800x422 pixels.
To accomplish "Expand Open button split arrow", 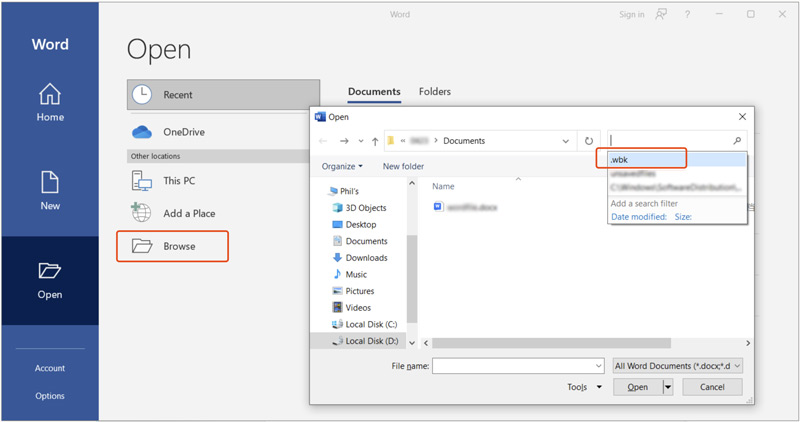I will (668, 387).
